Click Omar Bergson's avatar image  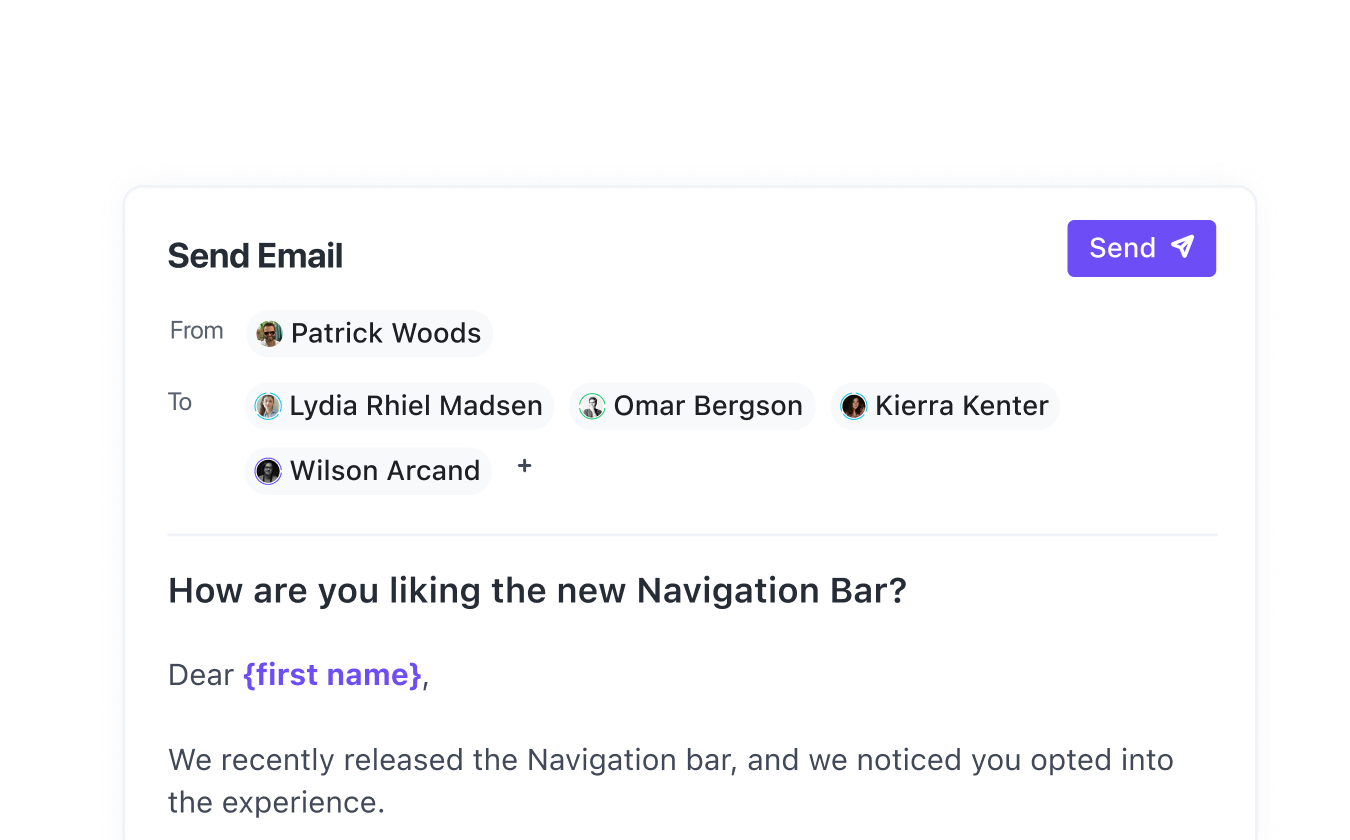click(592, 406)
